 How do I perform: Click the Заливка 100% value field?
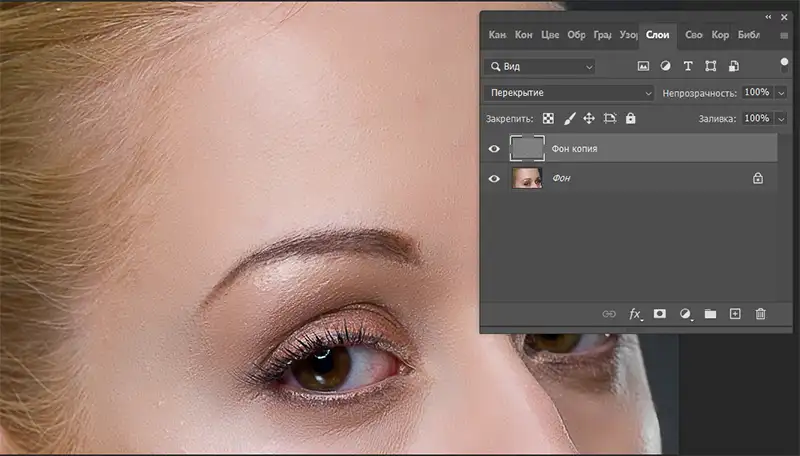tap(757, 118)
